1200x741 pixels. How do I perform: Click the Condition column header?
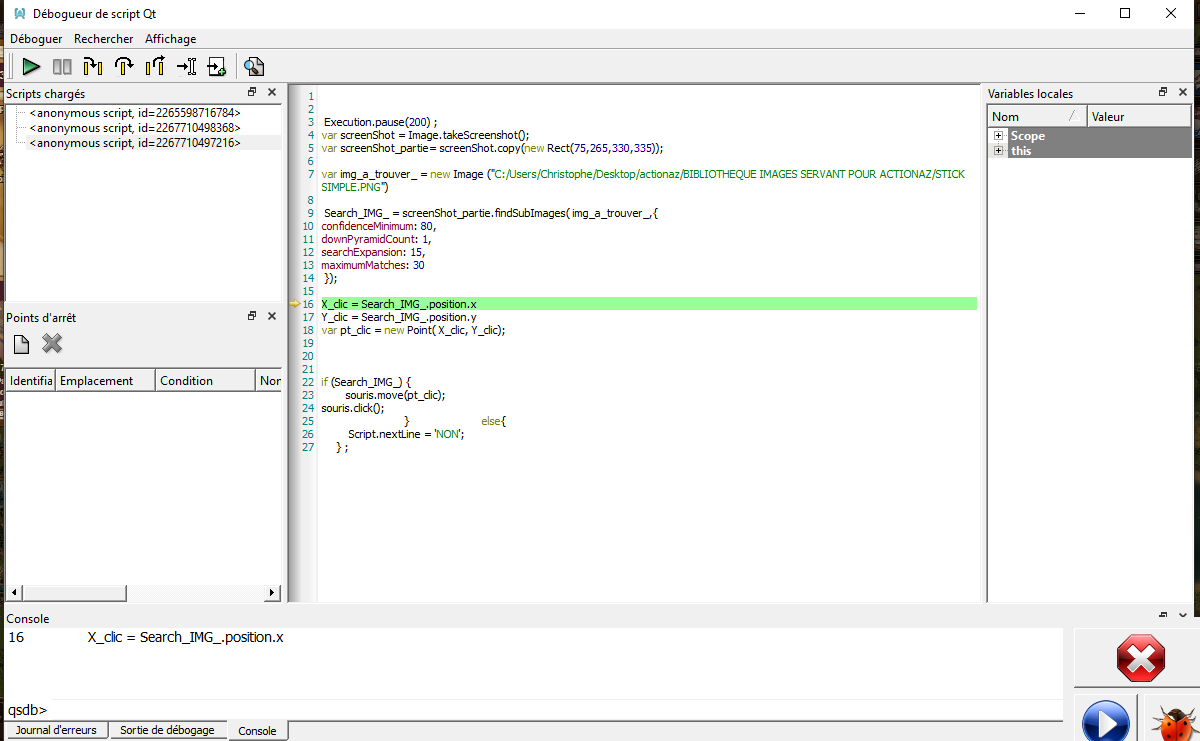tap(206, 381)
